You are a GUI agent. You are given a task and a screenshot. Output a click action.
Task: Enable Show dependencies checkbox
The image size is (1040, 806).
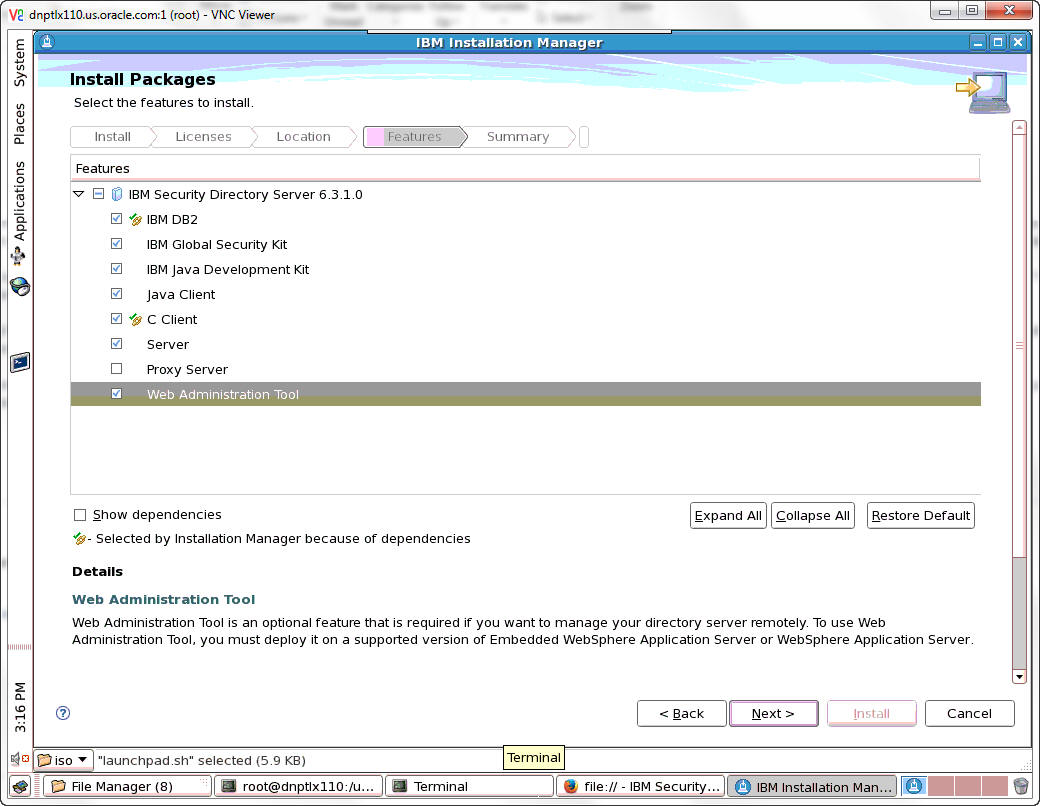coord(80,515)
